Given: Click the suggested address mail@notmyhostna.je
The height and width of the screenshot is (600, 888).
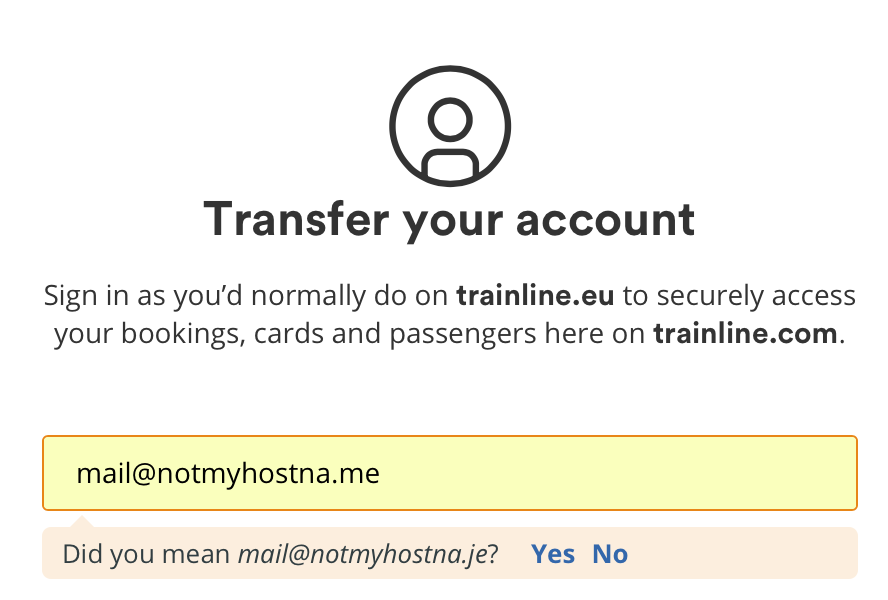Looking at the screenshot, I should 362,554.
